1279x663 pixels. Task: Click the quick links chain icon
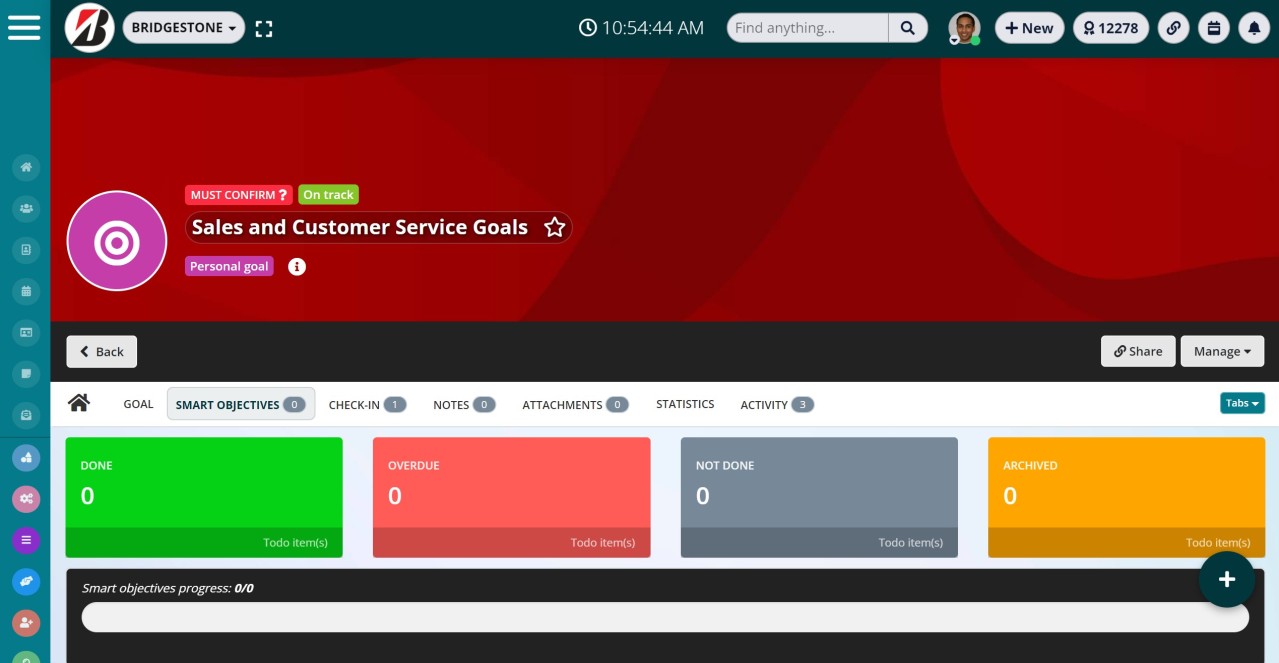[x=1174, y=28]
